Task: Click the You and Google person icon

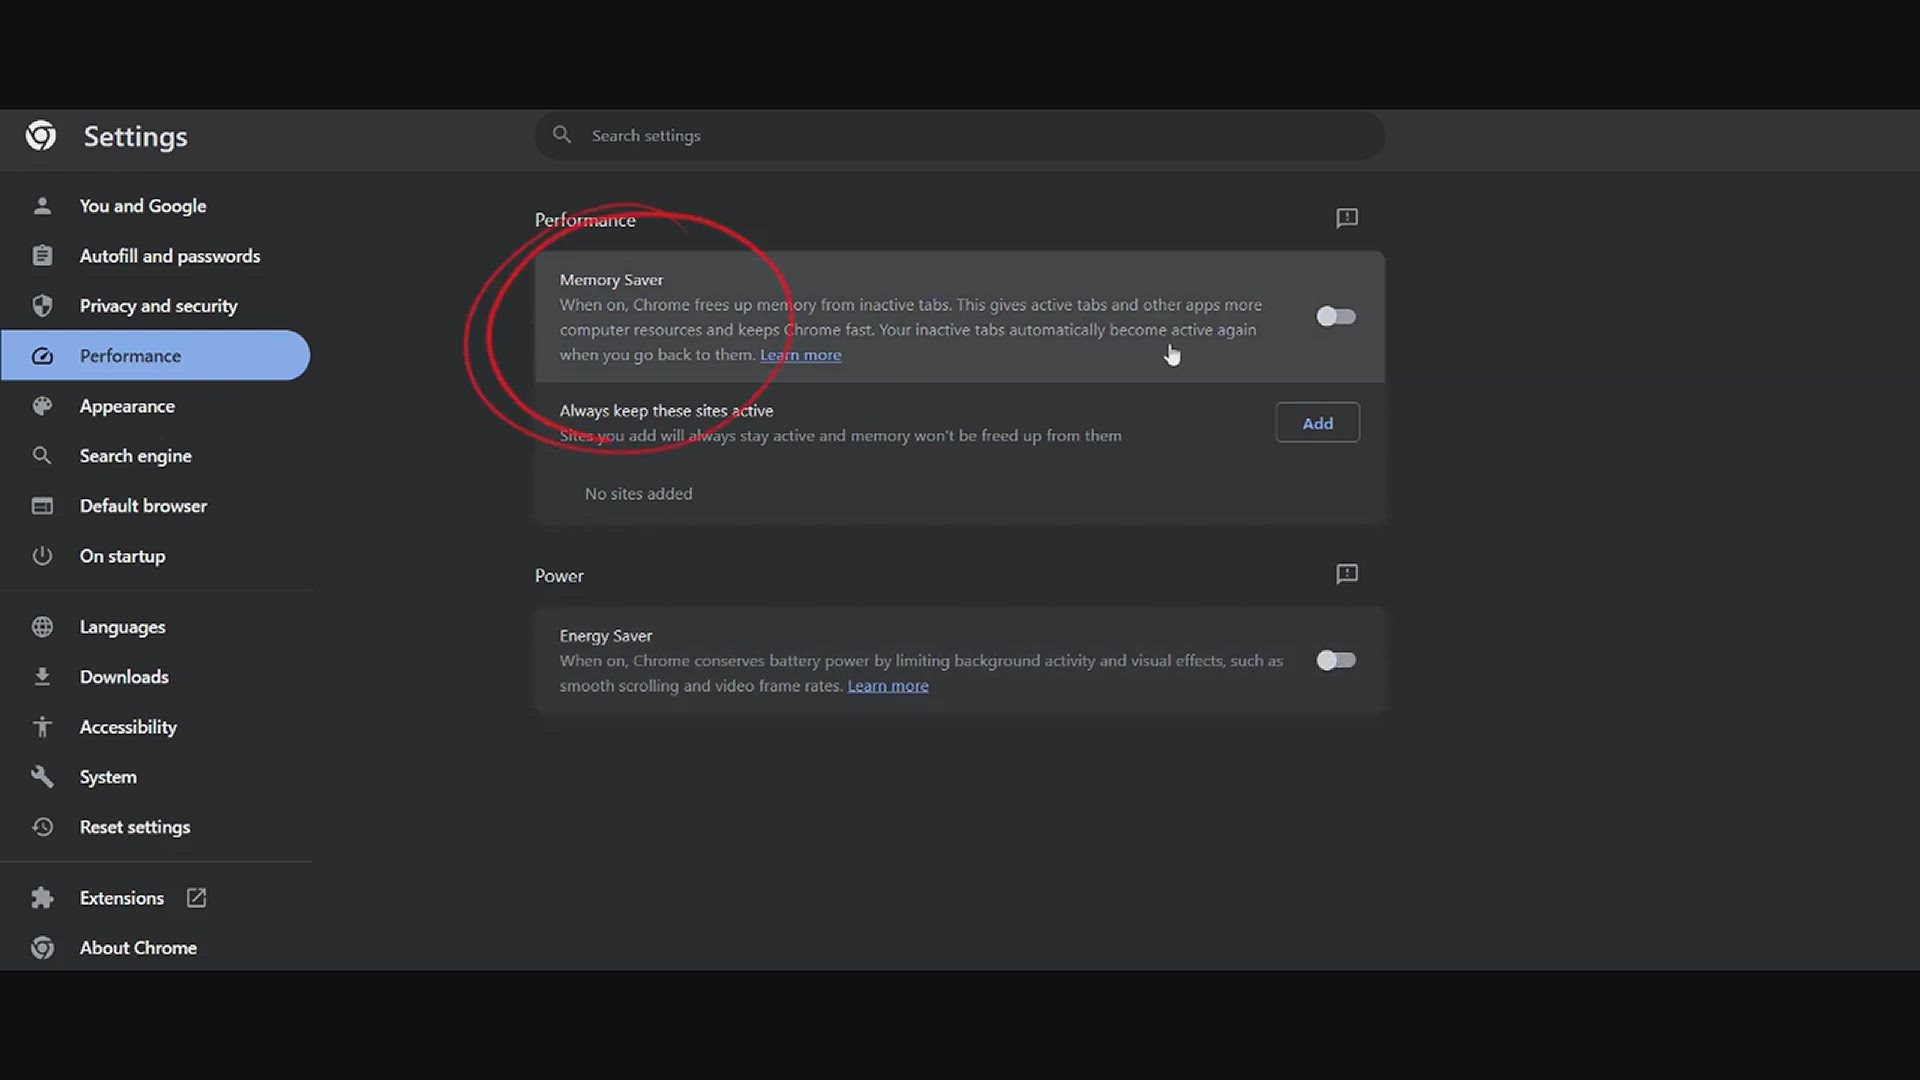Action: 42,206
